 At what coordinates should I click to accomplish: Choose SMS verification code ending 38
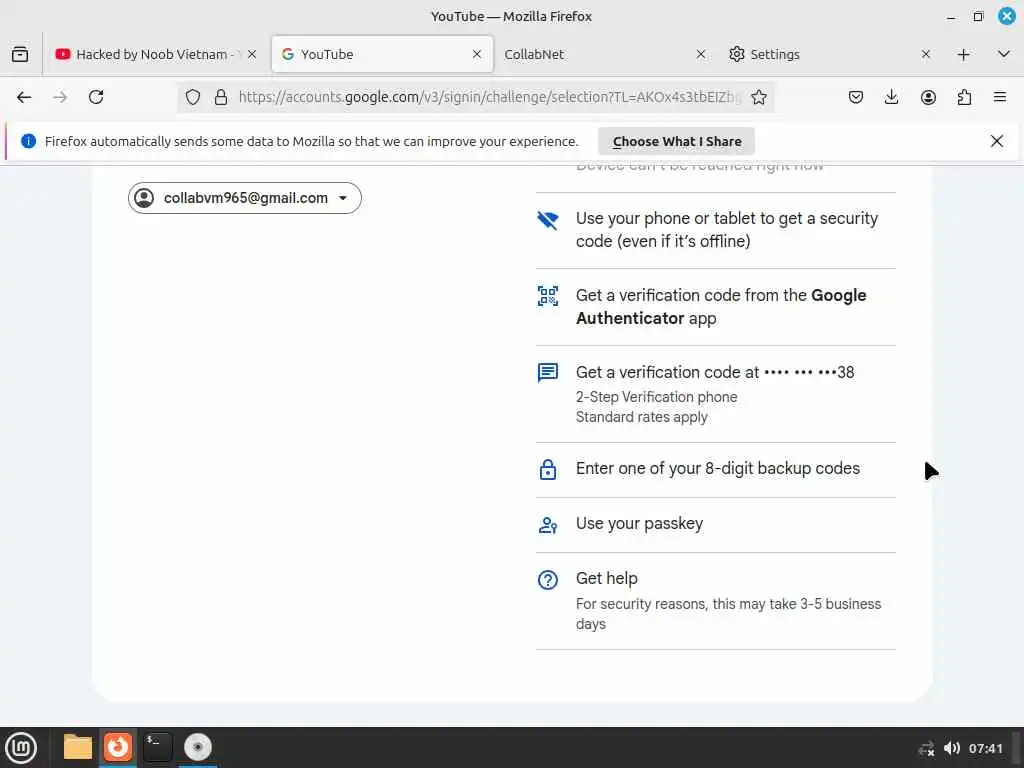(716, 394)
